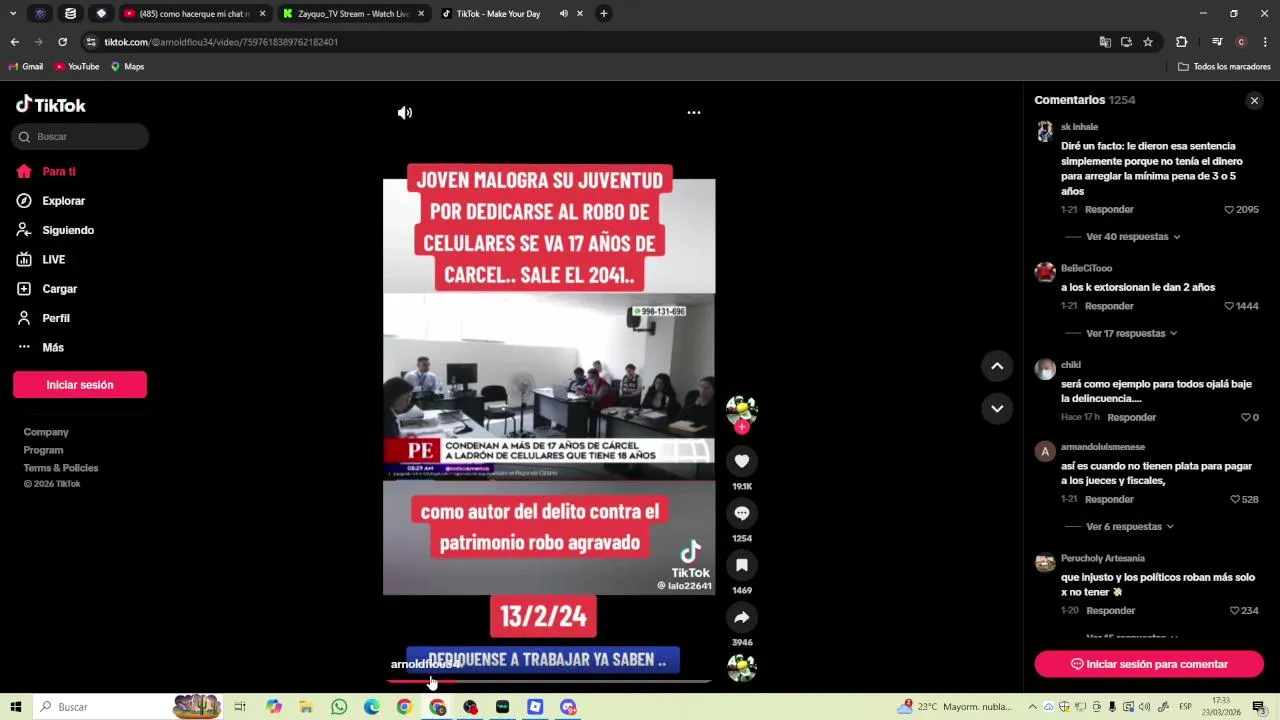Open the Explorar page

coord(51,201)
